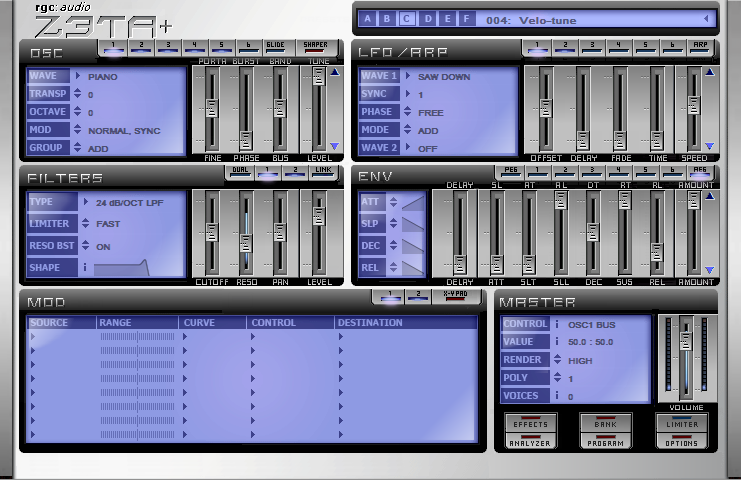Click the ATT envelope curve shape icon
Image resolution: width=741 pixels, height=480 pixels.
413,203
